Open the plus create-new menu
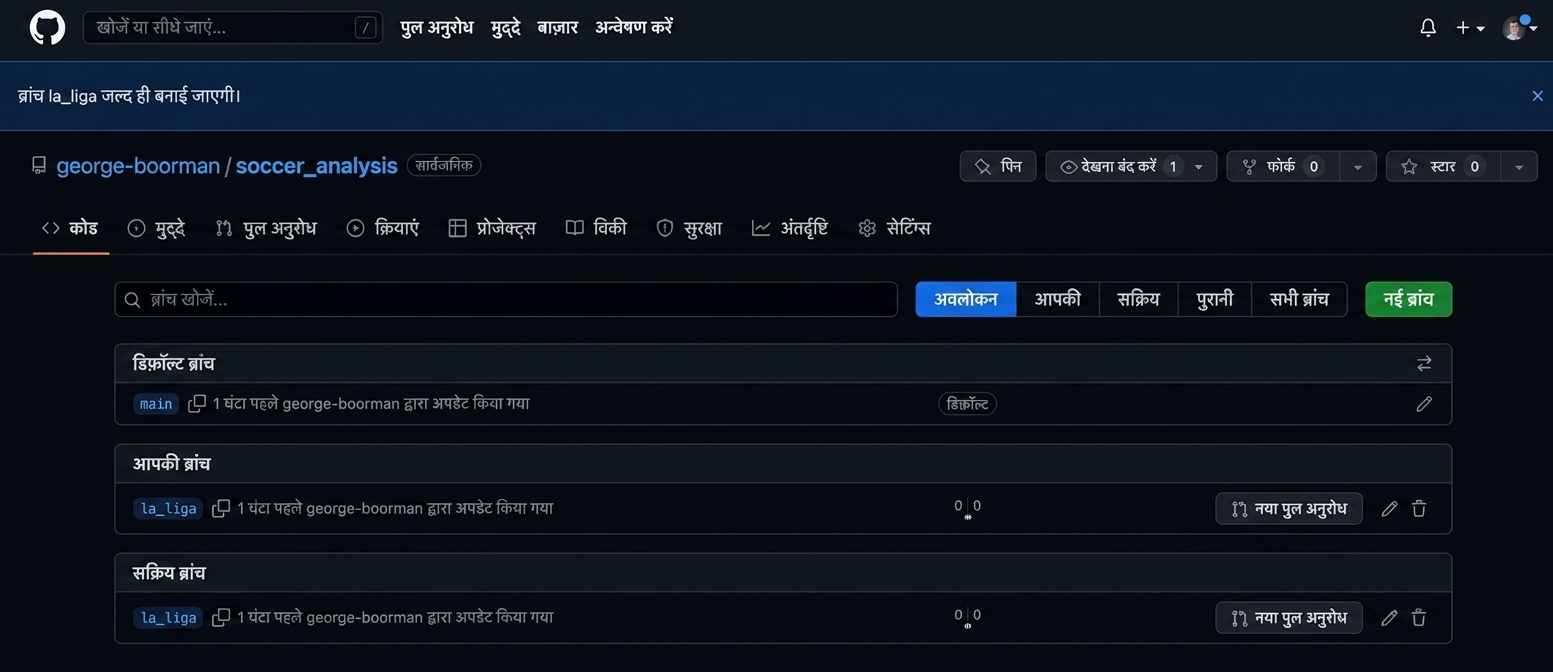Image resolution: width=1553 pixels, height=672 pixels. [1470, 28]
